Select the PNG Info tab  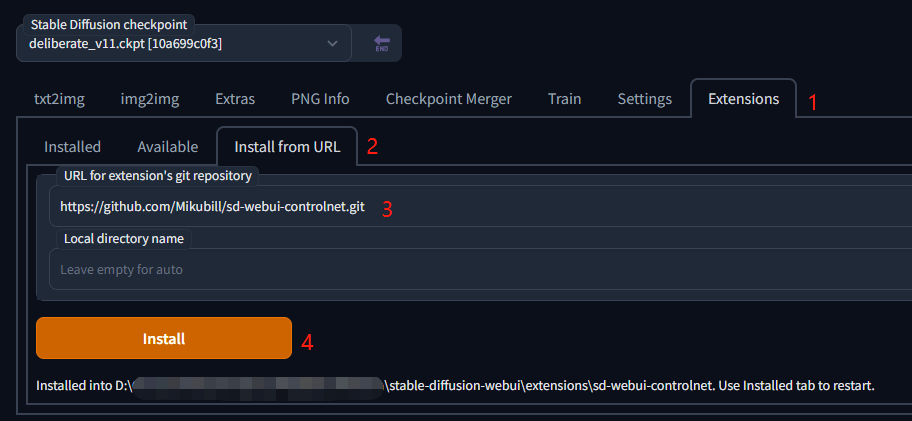tap(320, 99)
